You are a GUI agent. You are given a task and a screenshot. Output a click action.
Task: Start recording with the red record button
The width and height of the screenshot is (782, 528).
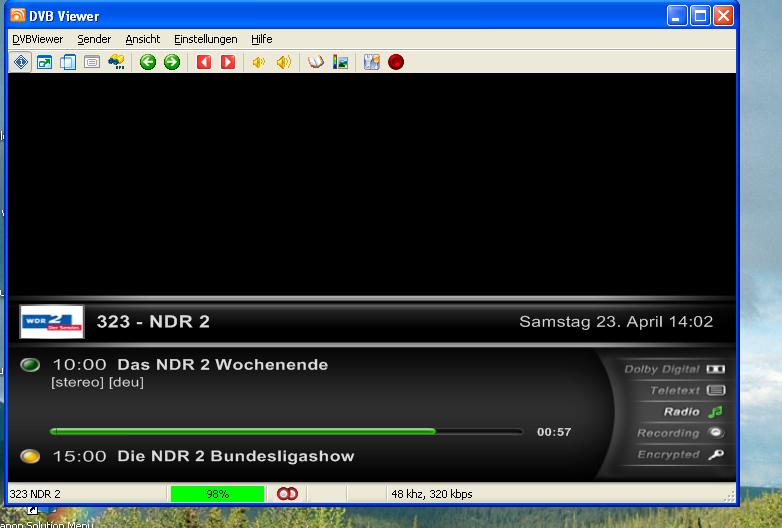(396, 62)
